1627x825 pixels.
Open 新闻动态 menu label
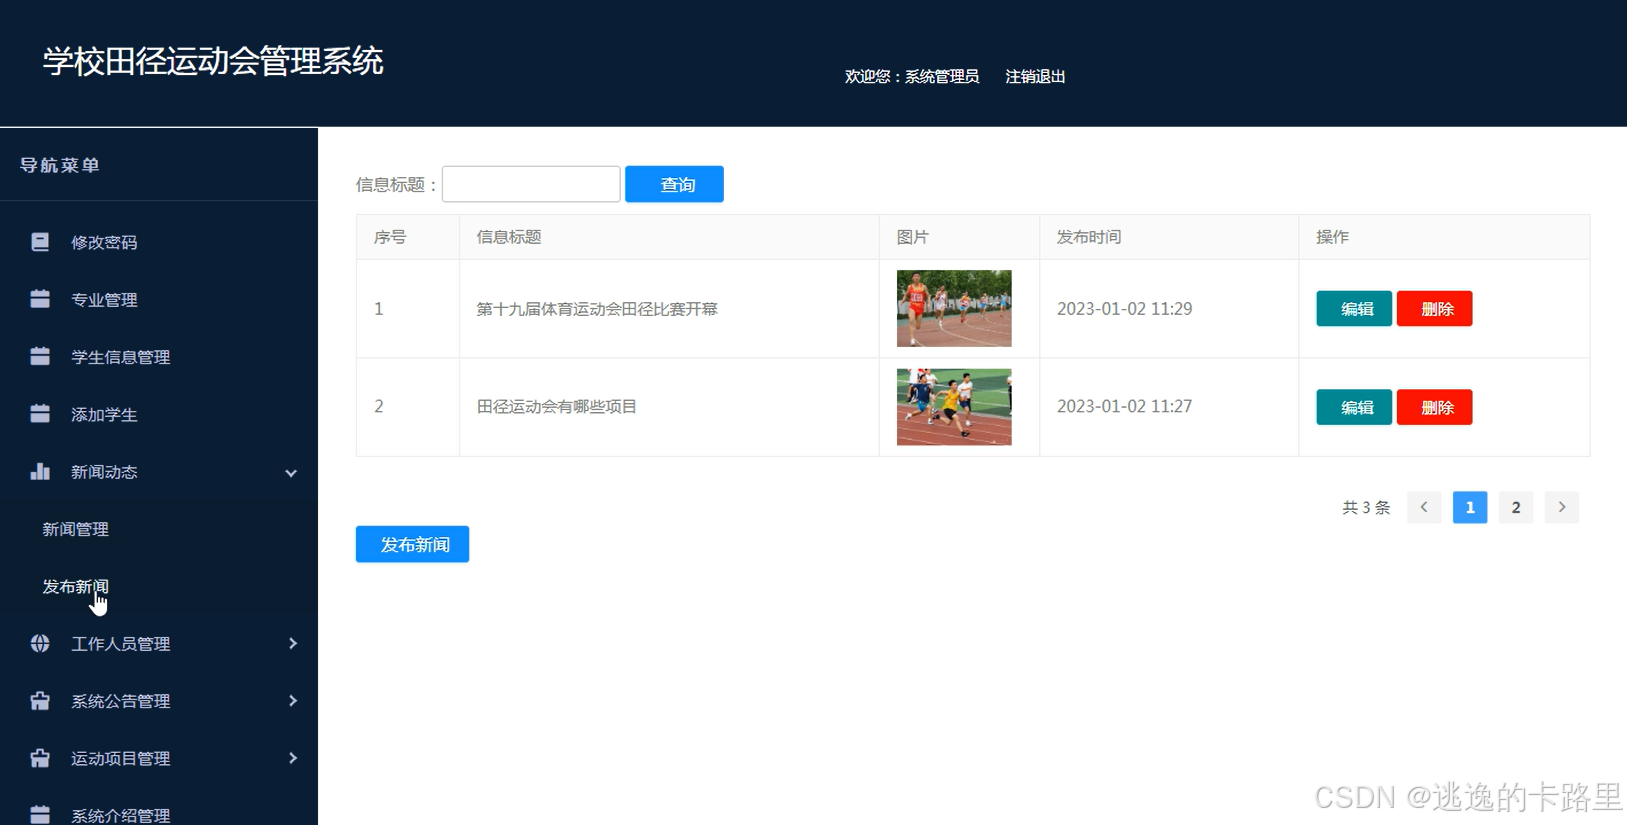point(104,472)
